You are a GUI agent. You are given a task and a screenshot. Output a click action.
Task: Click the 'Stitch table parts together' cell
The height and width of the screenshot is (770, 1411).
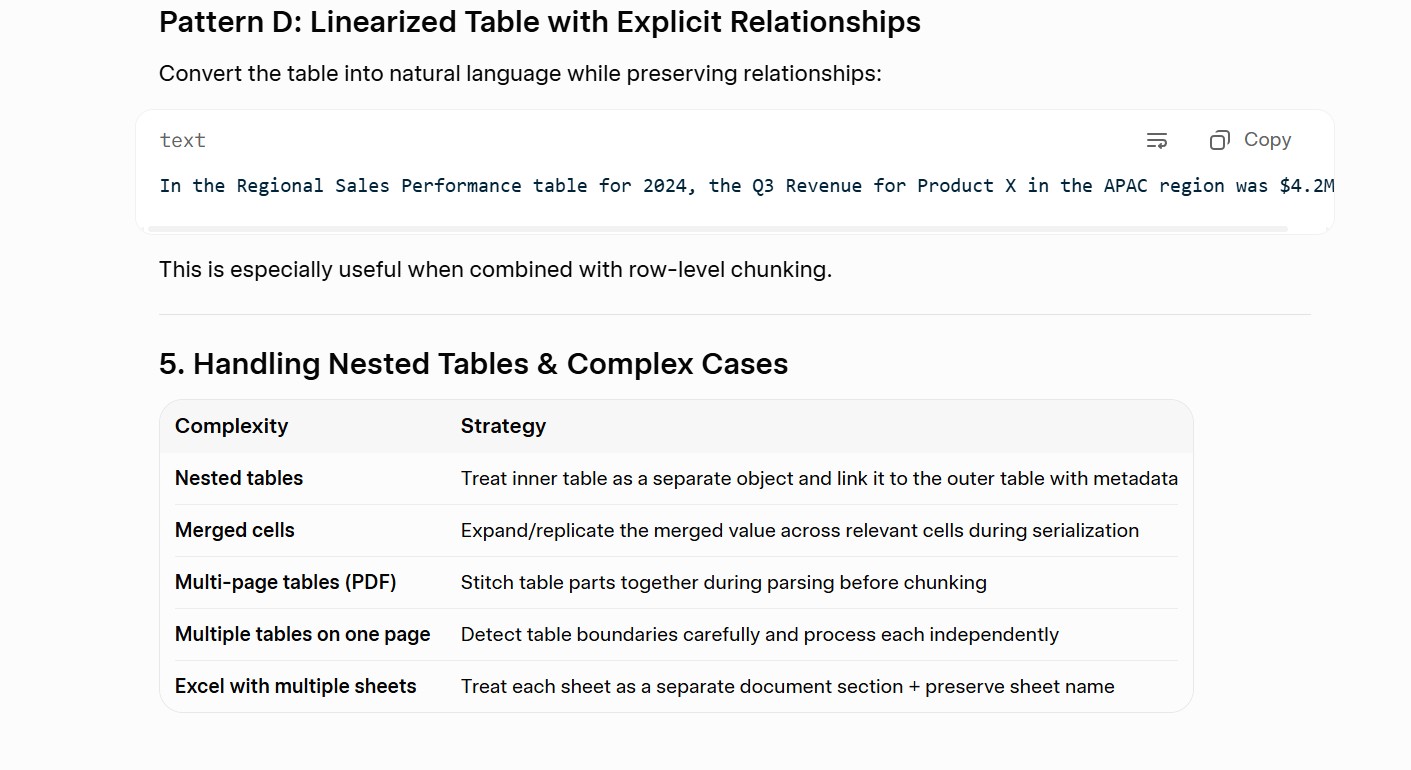coord(724,582)
